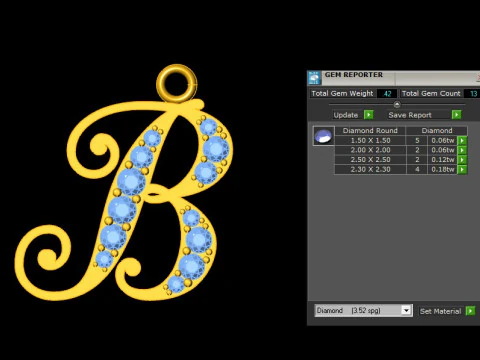Viewport: 480px width, 360px height.
Task: Click the Gem Reporter title bar icon
Action: (x=314, y=78)
